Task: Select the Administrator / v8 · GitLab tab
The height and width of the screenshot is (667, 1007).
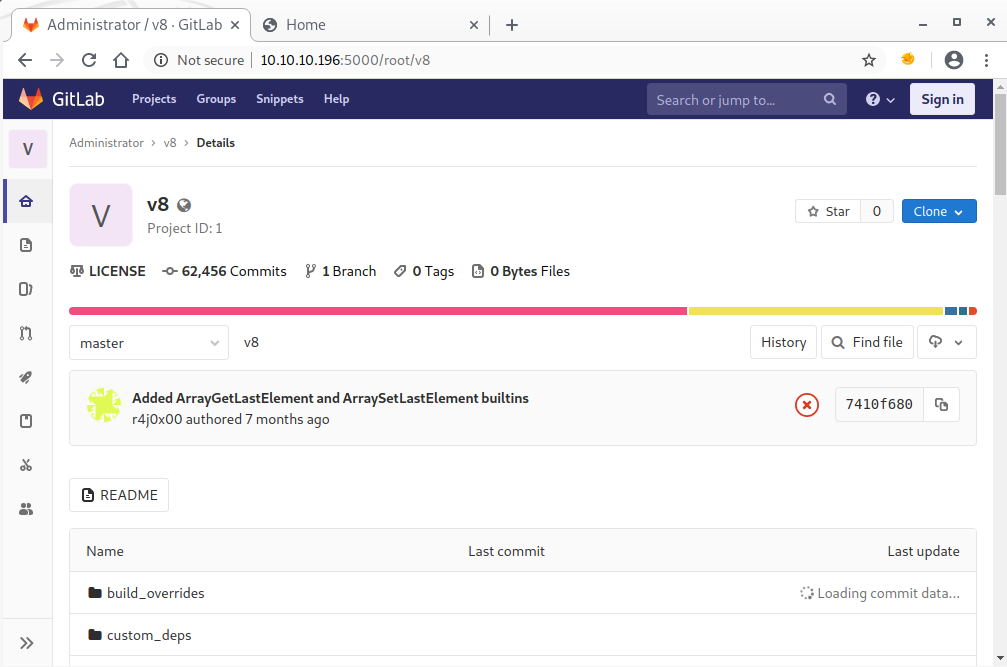Action: (x=131, y=25)
